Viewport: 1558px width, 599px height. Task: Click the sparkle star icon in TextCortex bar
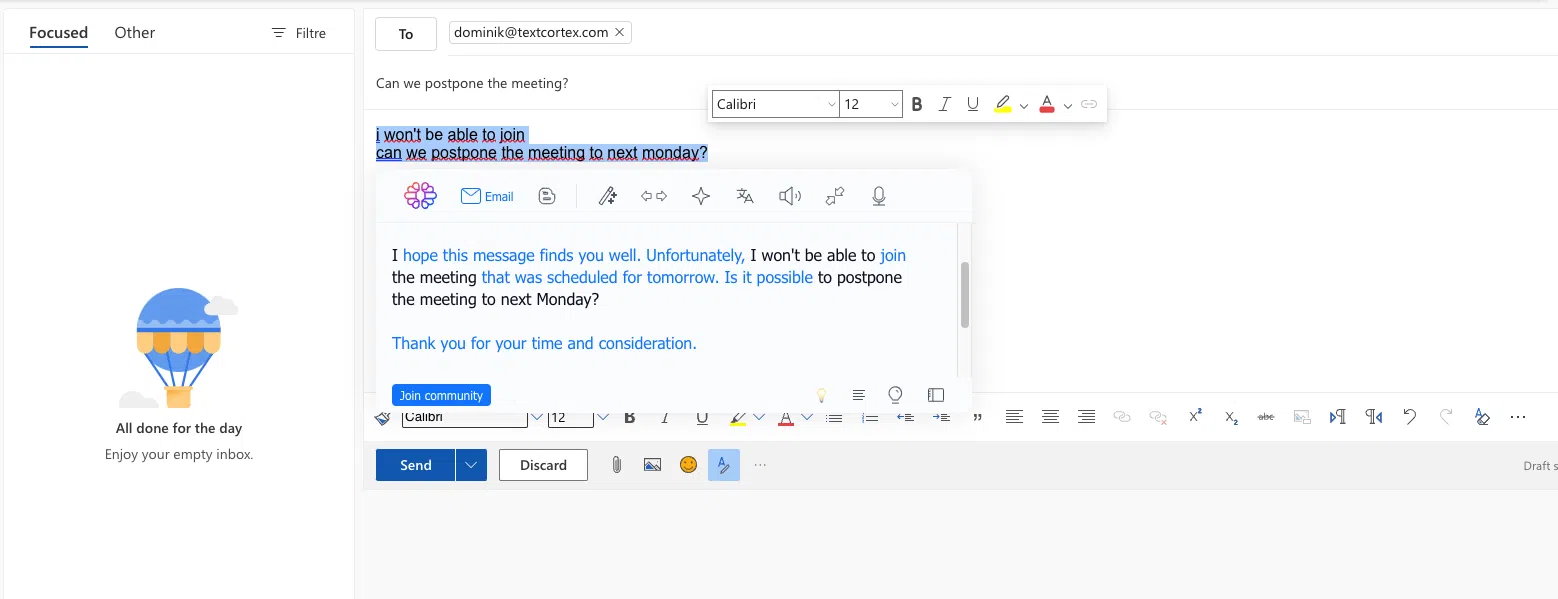(x=701, y=196)
